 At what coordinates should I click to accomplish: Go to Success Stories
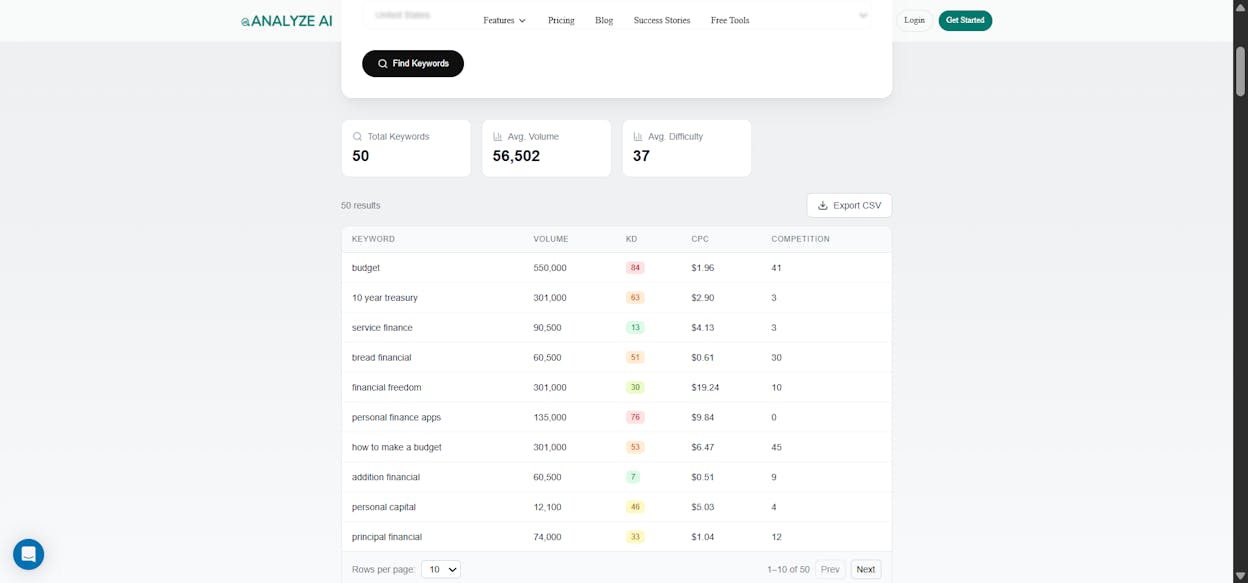click(662, 20)
